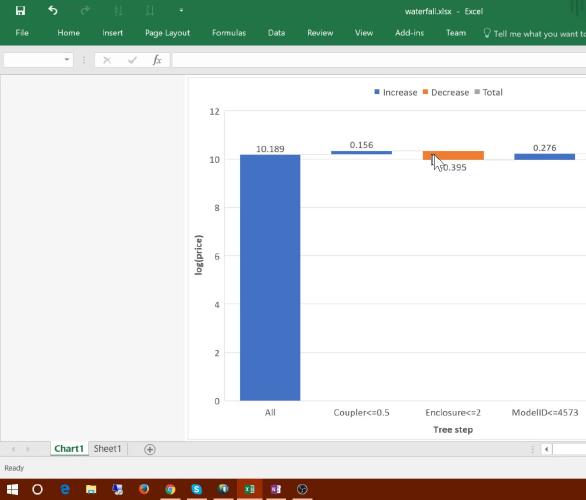This screenshot has height=500, width=586.
Task: Select the orange Decrease bar for Enclosure<=2
Action: [x=453, y=155]
